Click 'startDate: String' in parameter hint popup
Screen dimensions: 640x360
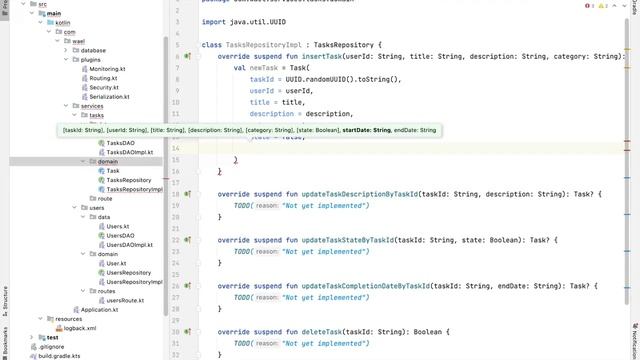[367, 130]
